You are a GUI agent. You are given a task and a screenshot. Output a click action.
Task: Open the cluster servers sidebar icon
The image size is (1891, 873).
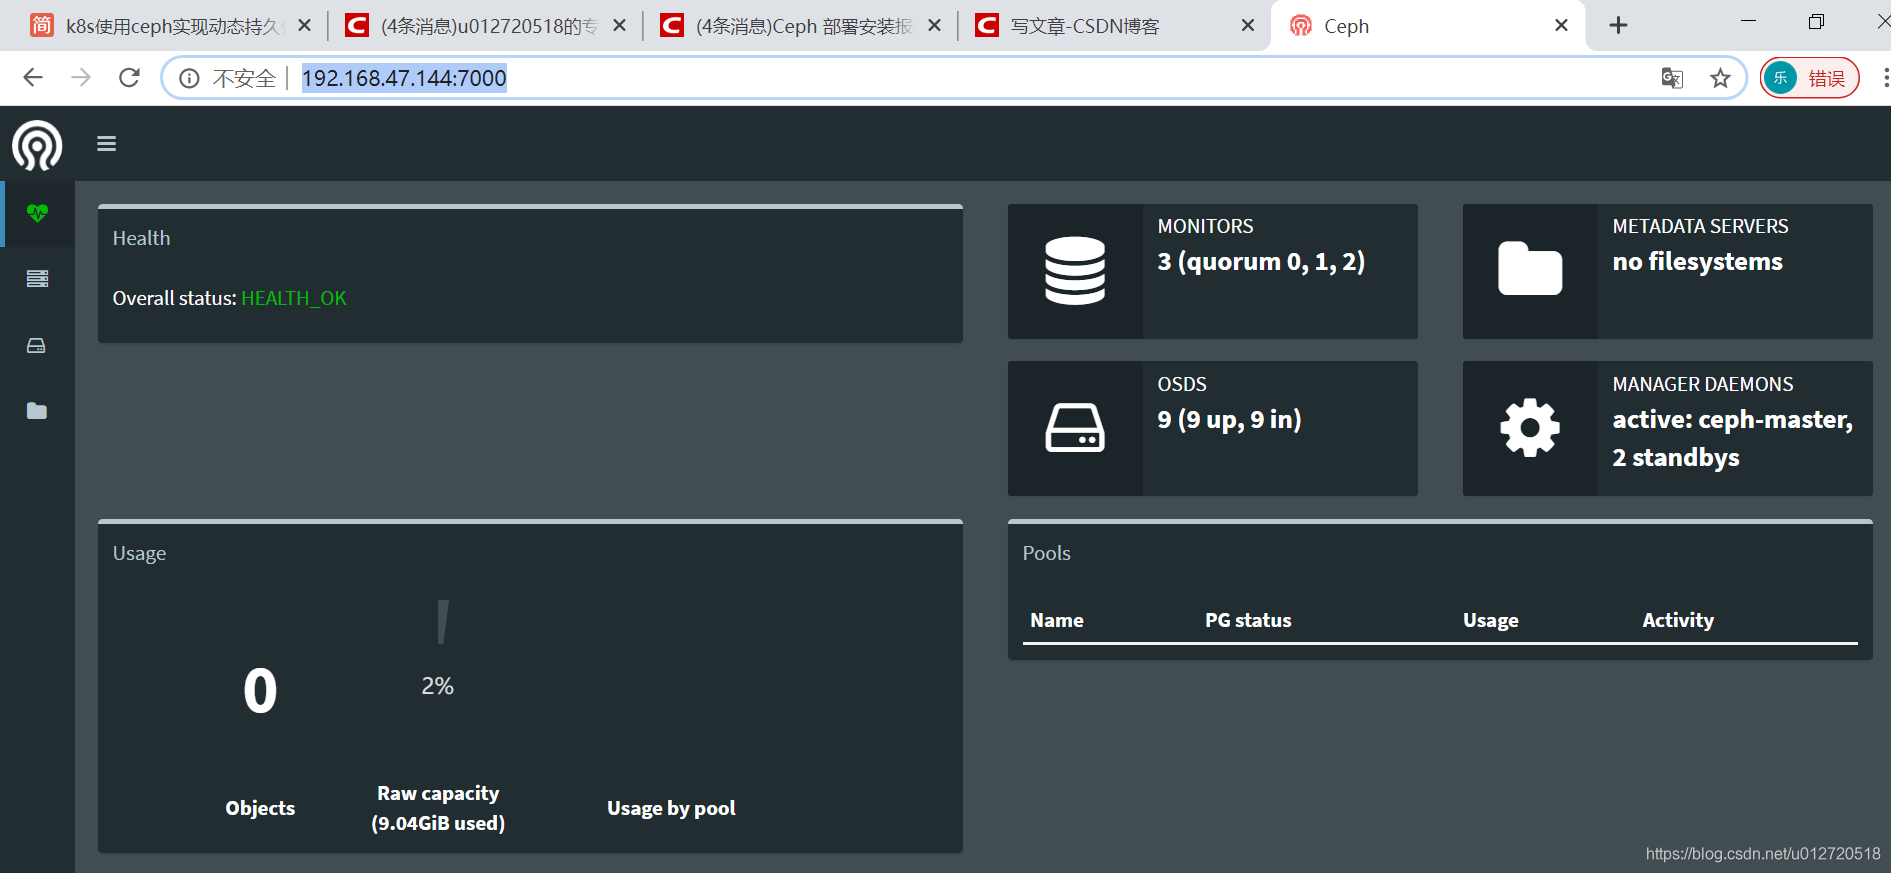pos(37,279)
